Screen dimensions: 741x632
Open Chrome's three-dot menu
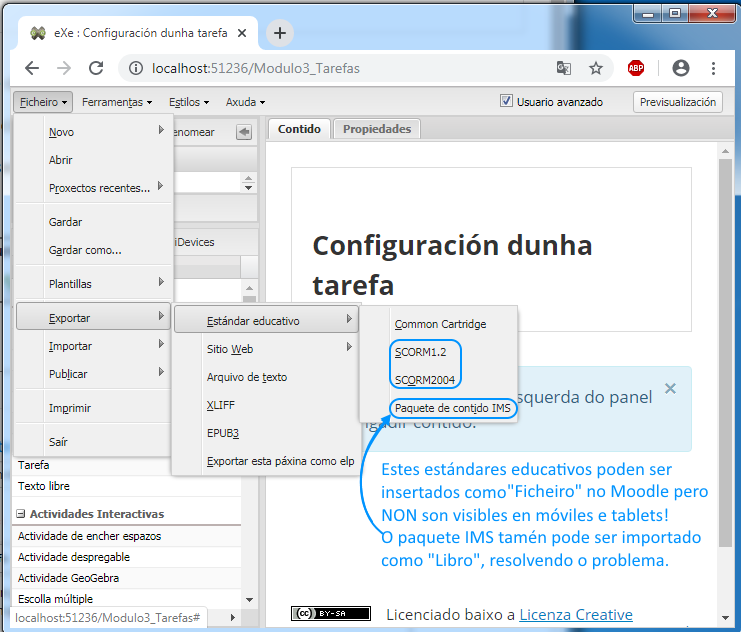713,69
